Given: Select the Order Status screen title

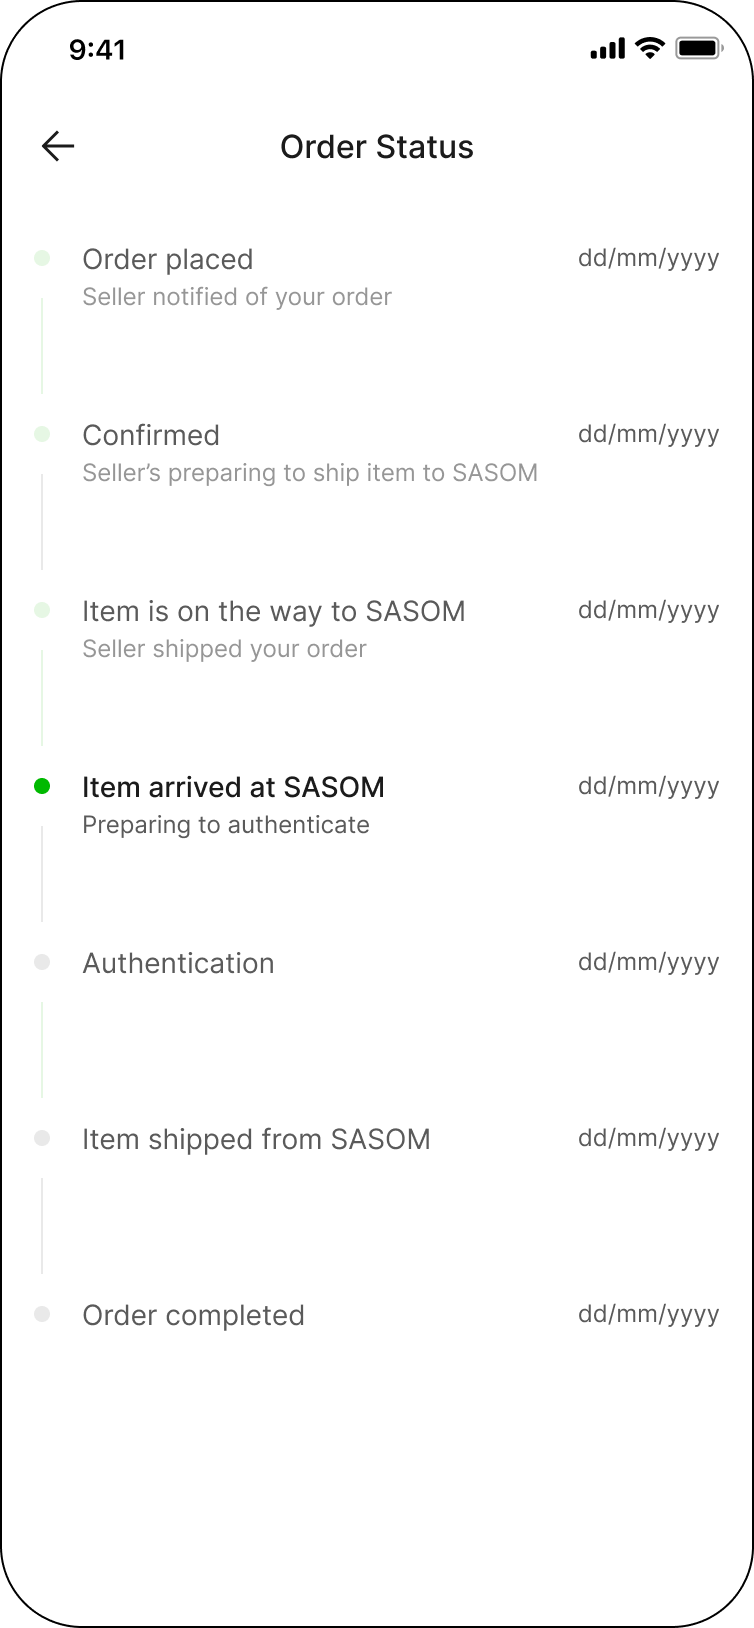Looking at the screenshot, I should [x=377, y=147].
